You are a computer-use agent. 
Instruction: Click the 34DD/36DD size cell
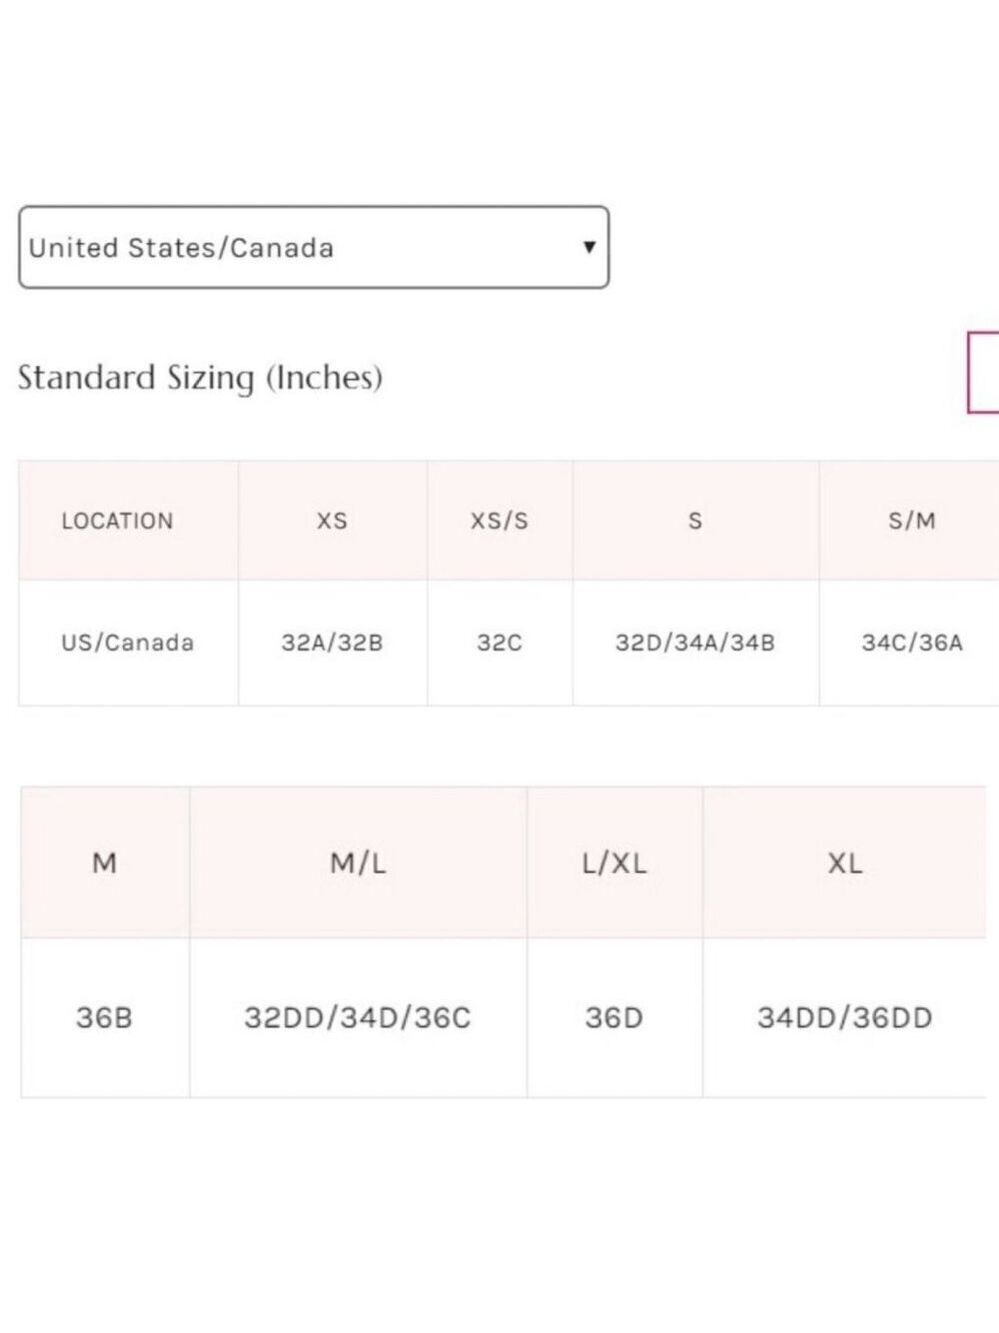845,1018
